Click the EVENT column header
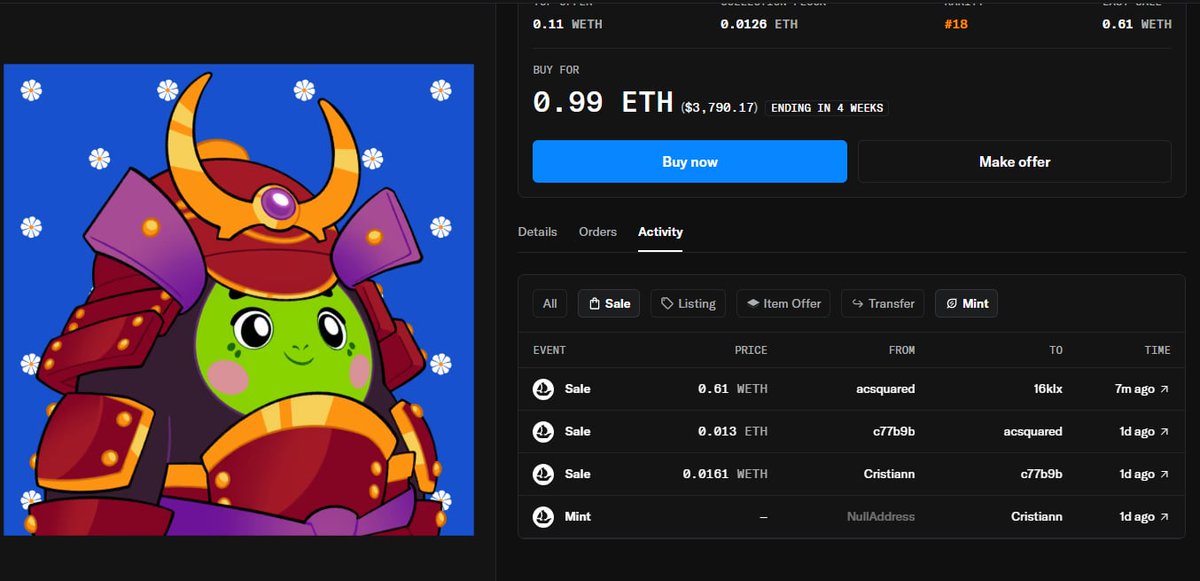 tap(549, 350)
